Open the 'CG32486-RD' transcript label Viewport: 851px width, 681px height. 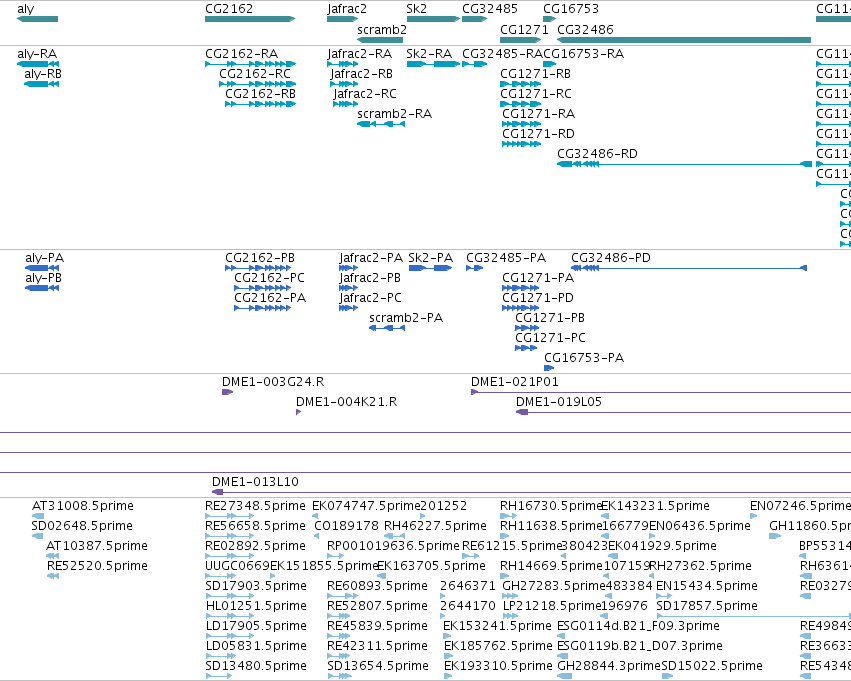point(598,154)
